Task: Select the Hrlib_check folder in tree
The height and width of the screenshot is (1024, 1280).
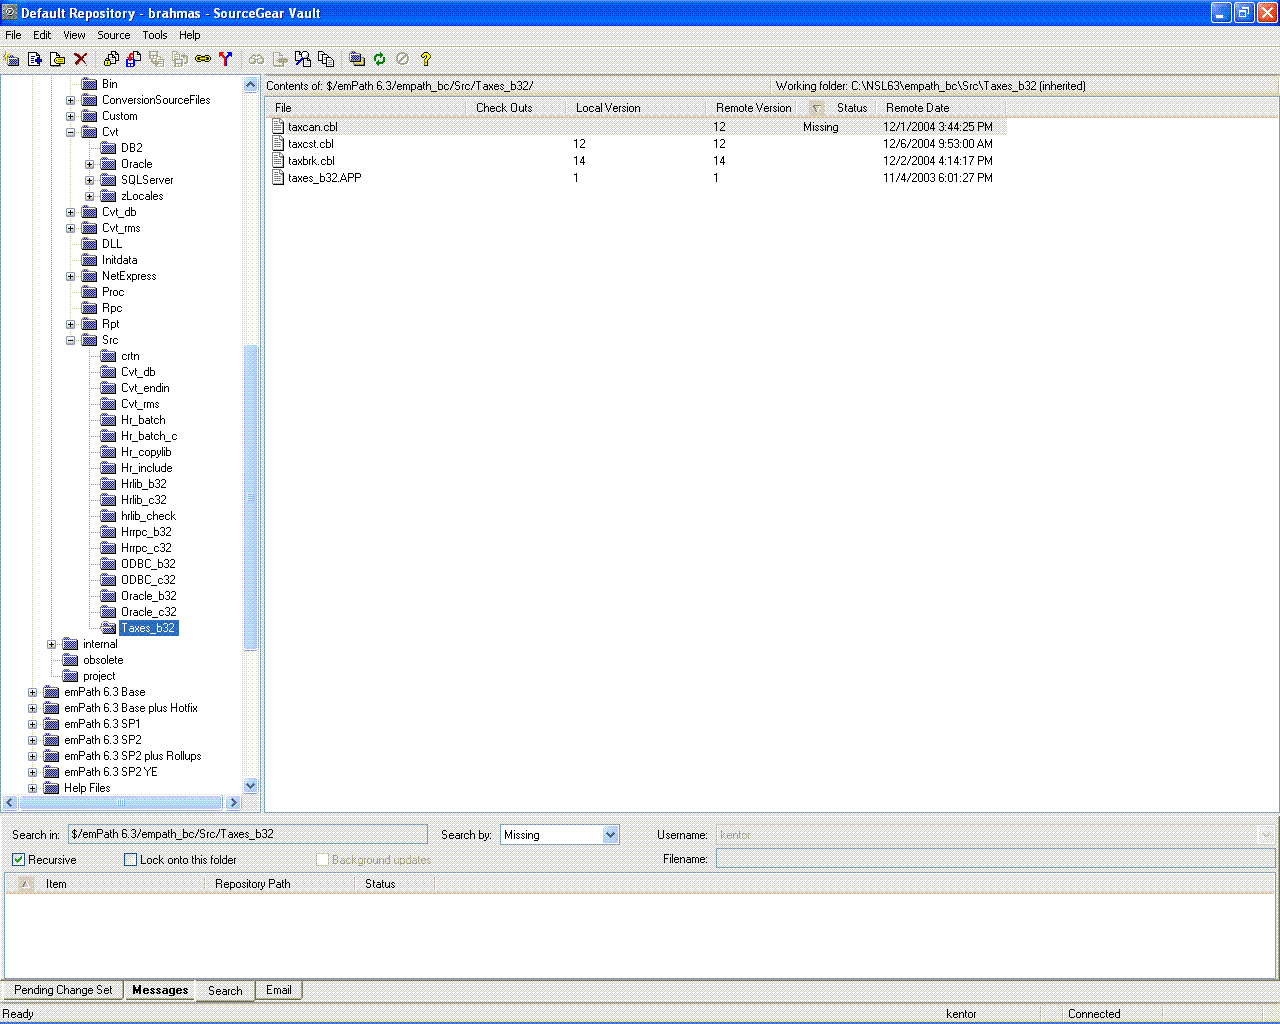Action: tap(148, 516)
